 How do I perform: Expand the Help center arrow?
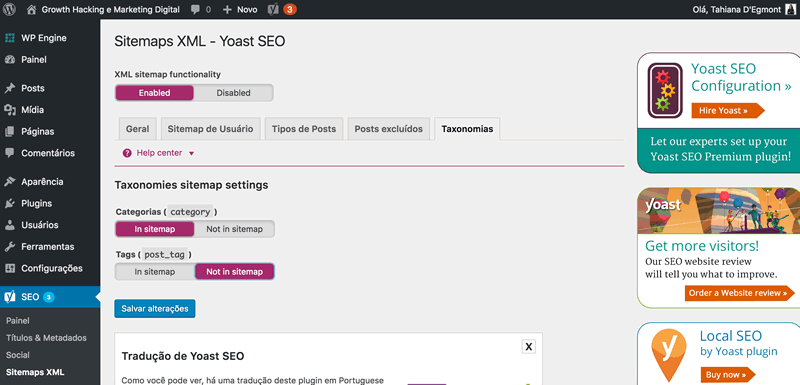pos(191,153)
